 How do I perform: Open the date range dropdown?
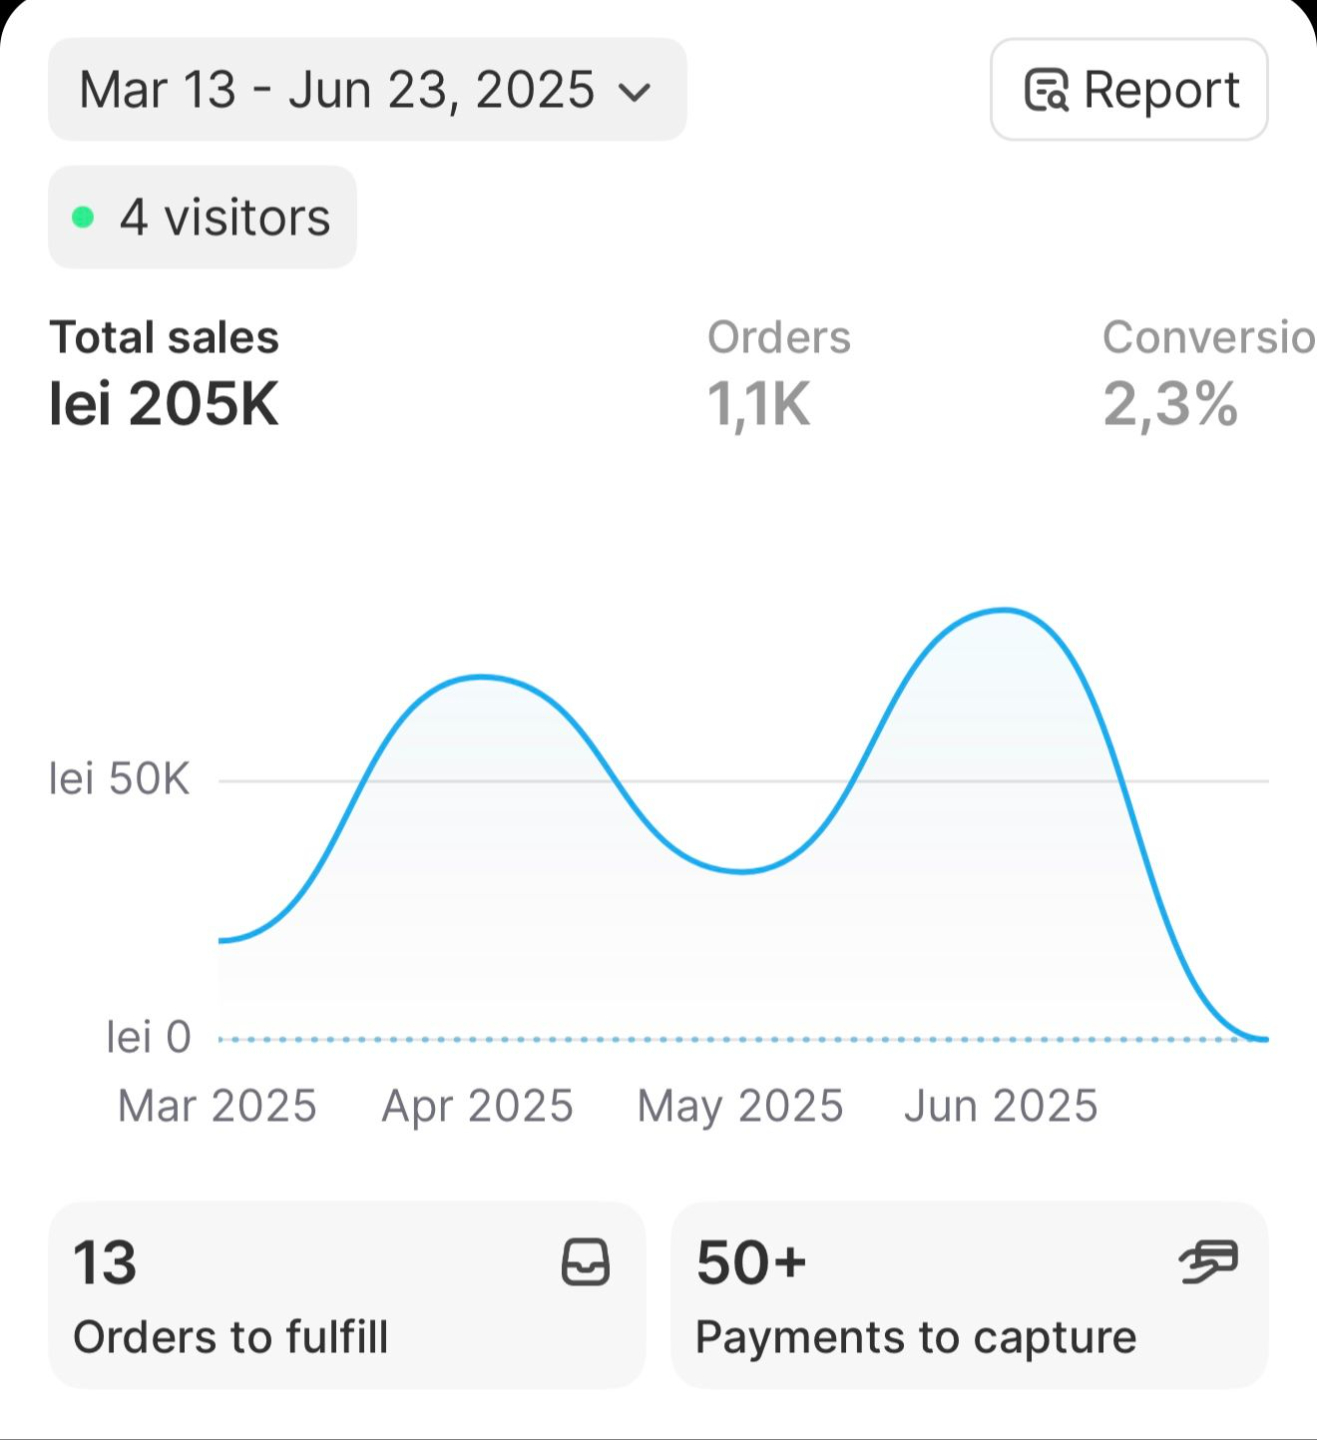[366, 90]
